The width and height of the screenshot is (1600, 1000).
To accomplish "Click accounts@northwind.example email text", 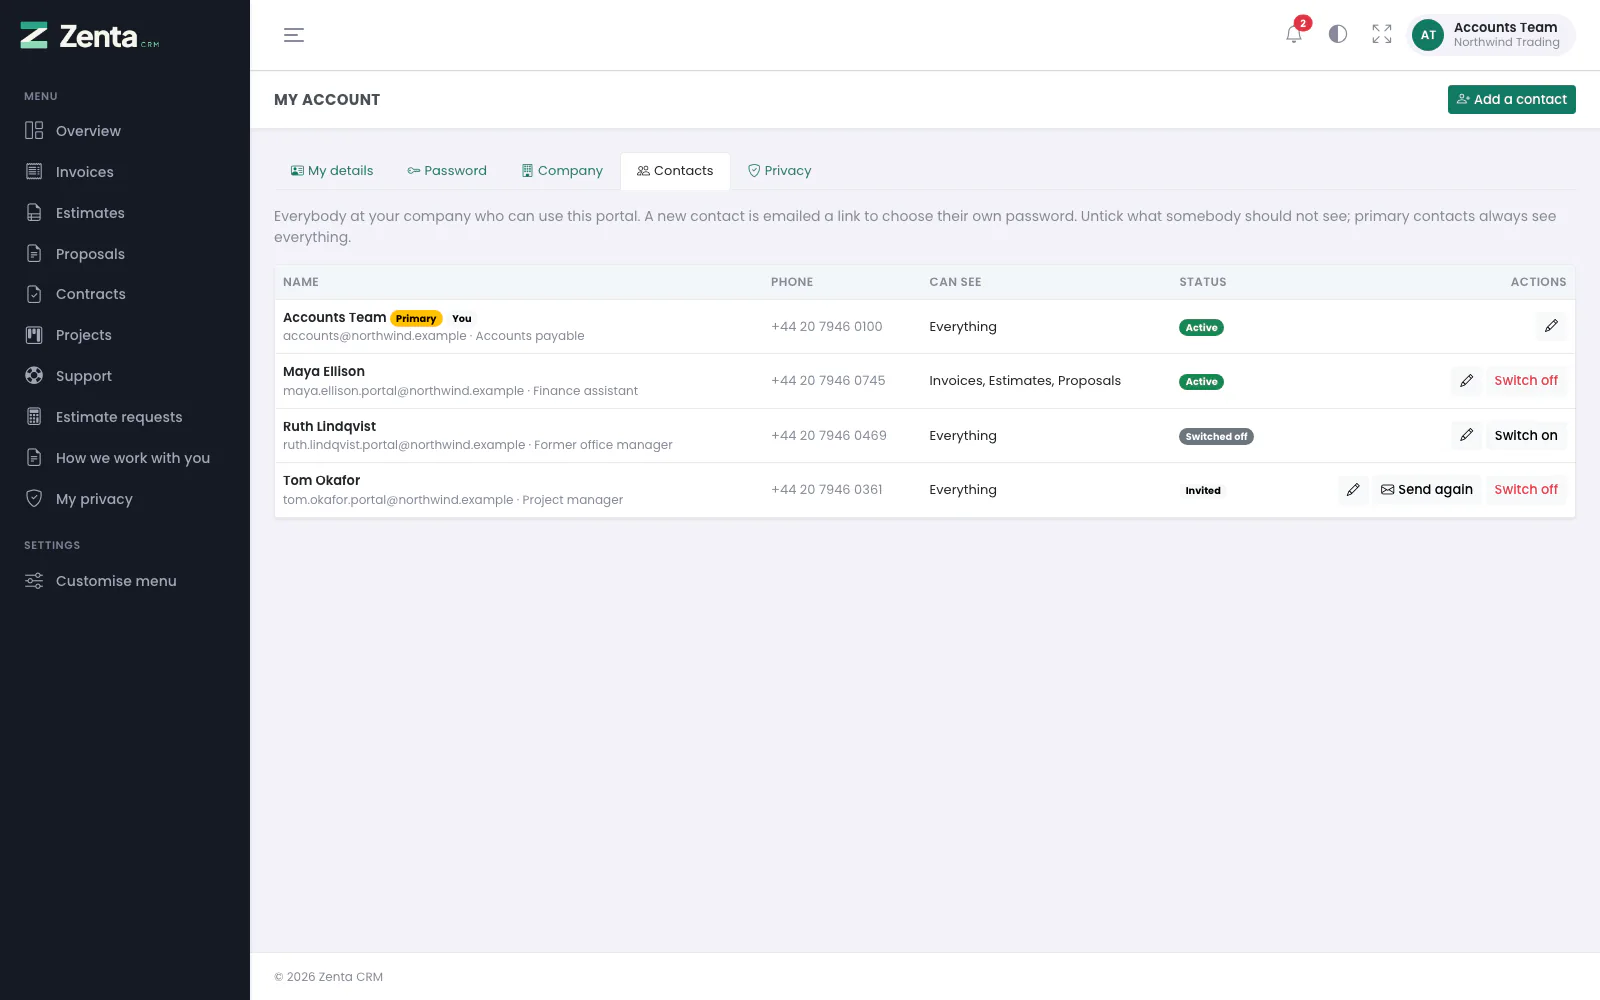I will 375,336.
